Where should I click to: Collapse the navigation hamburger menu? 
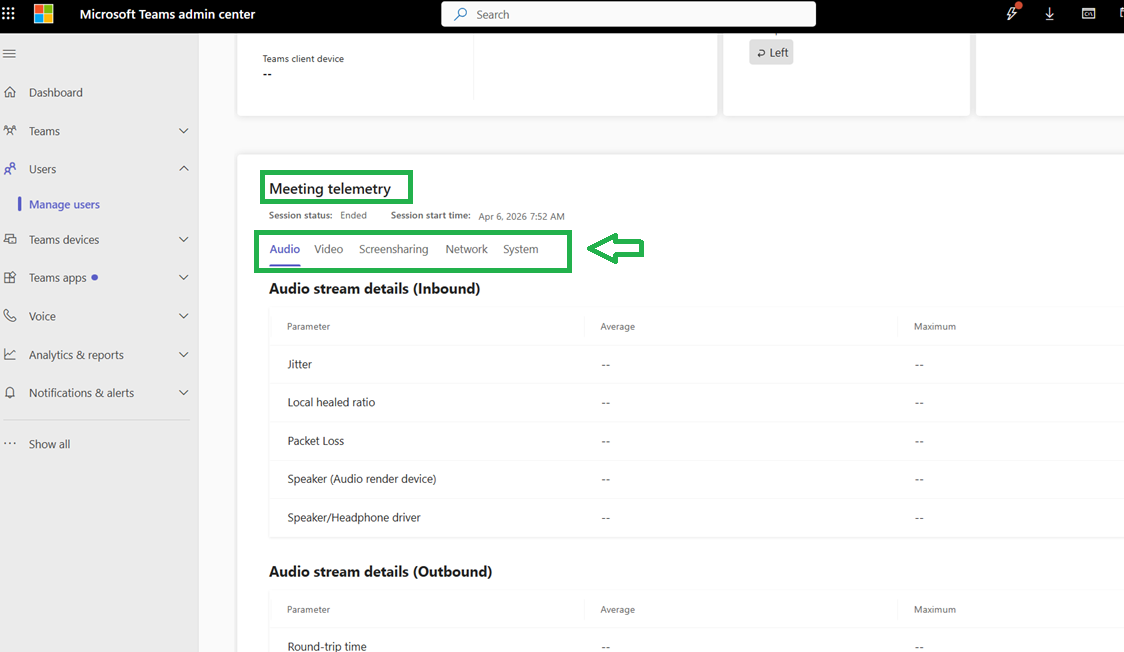click(x=9, y=54)
